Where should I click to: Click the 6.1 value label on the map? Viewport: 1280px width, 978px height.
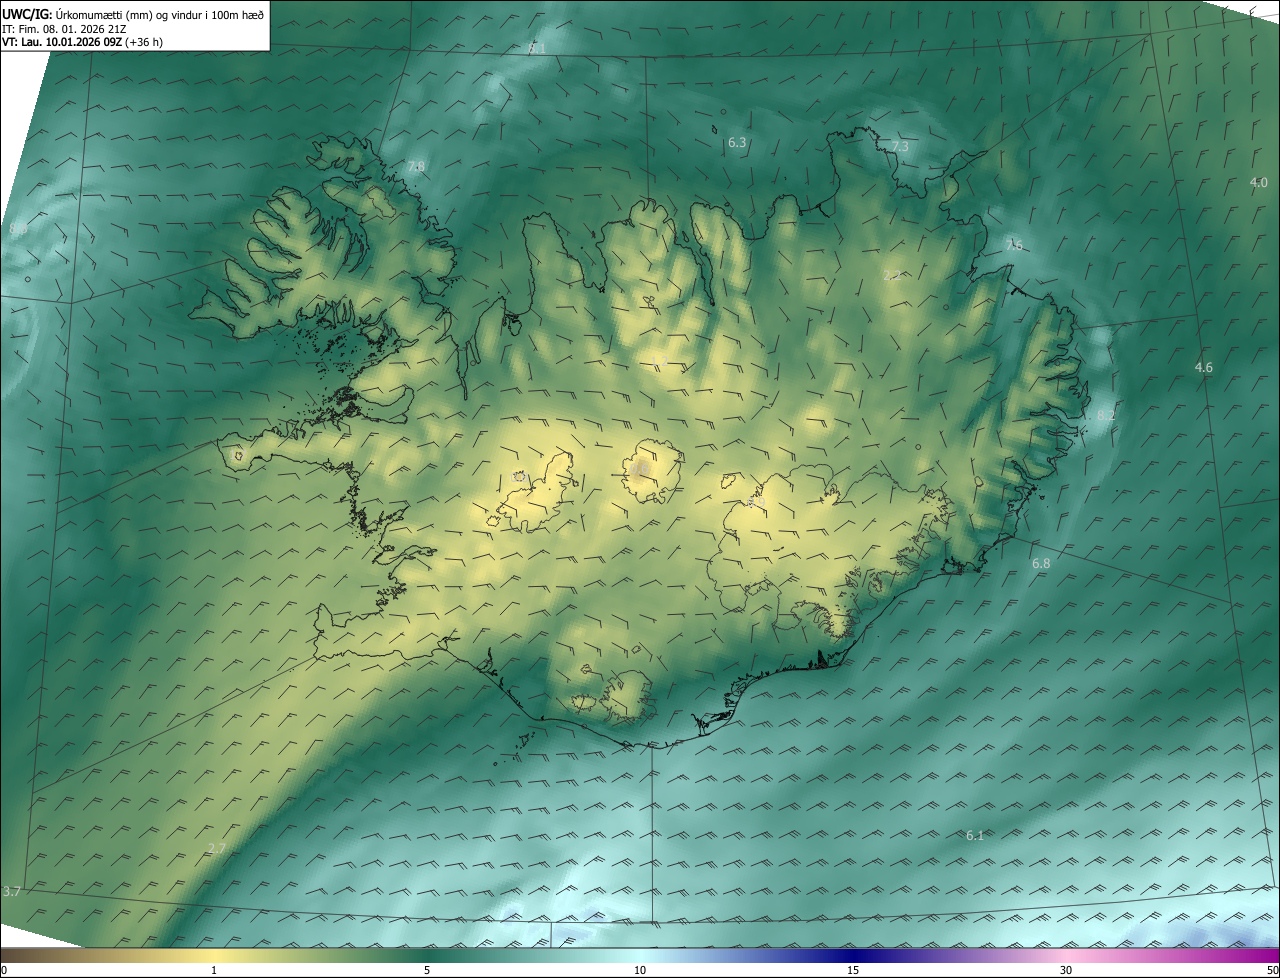(975, 835)
